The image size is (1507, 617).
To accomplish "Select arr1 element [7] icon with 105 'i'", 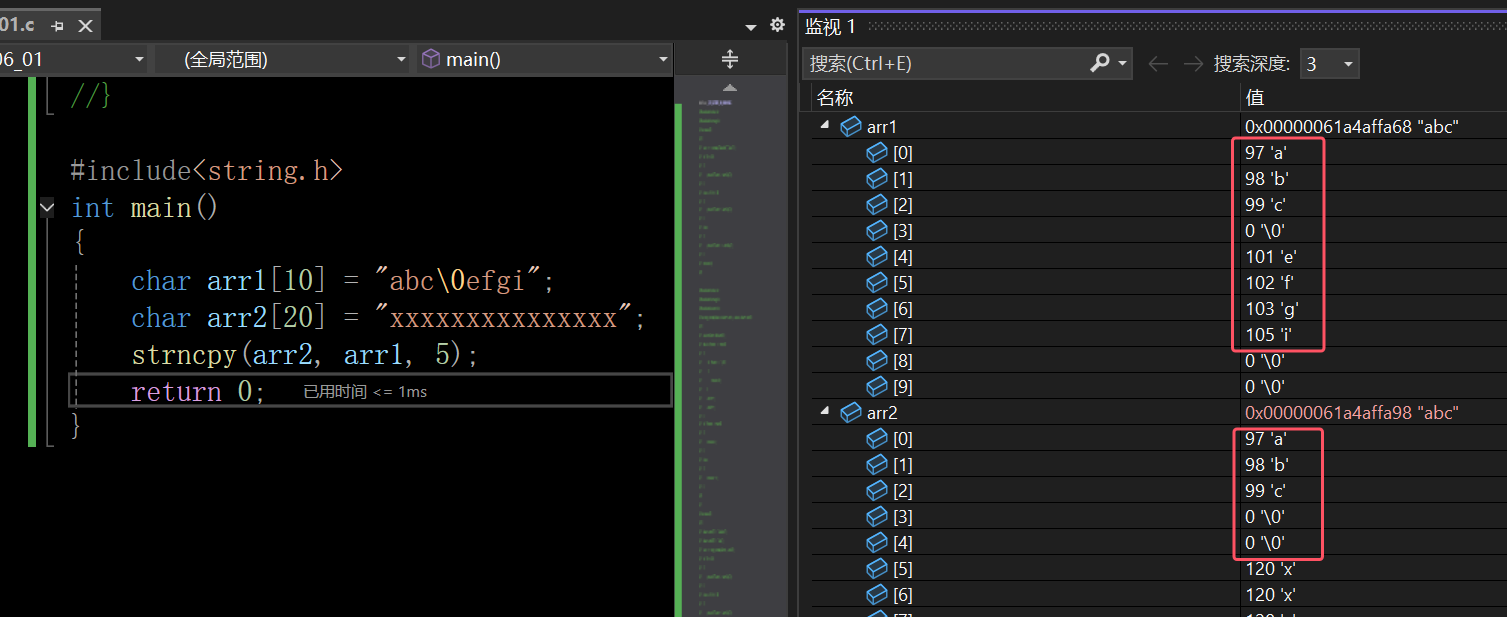I will [877, 334].
